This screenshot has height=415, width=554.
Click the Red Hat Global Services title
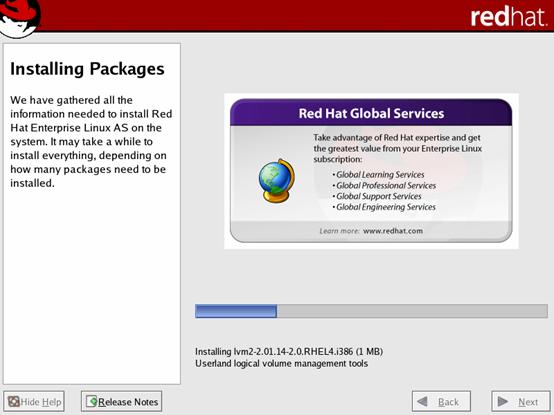371,113
